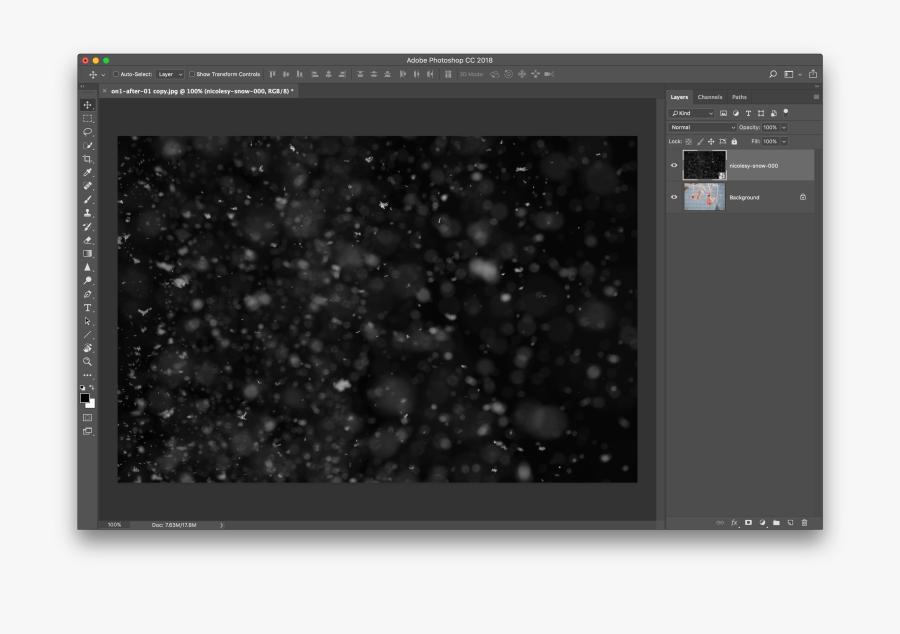This screenshot has height=634, width=900.
Task: Switch to the Channels tab
Action: pyautogui.click(x=709, y=97)
